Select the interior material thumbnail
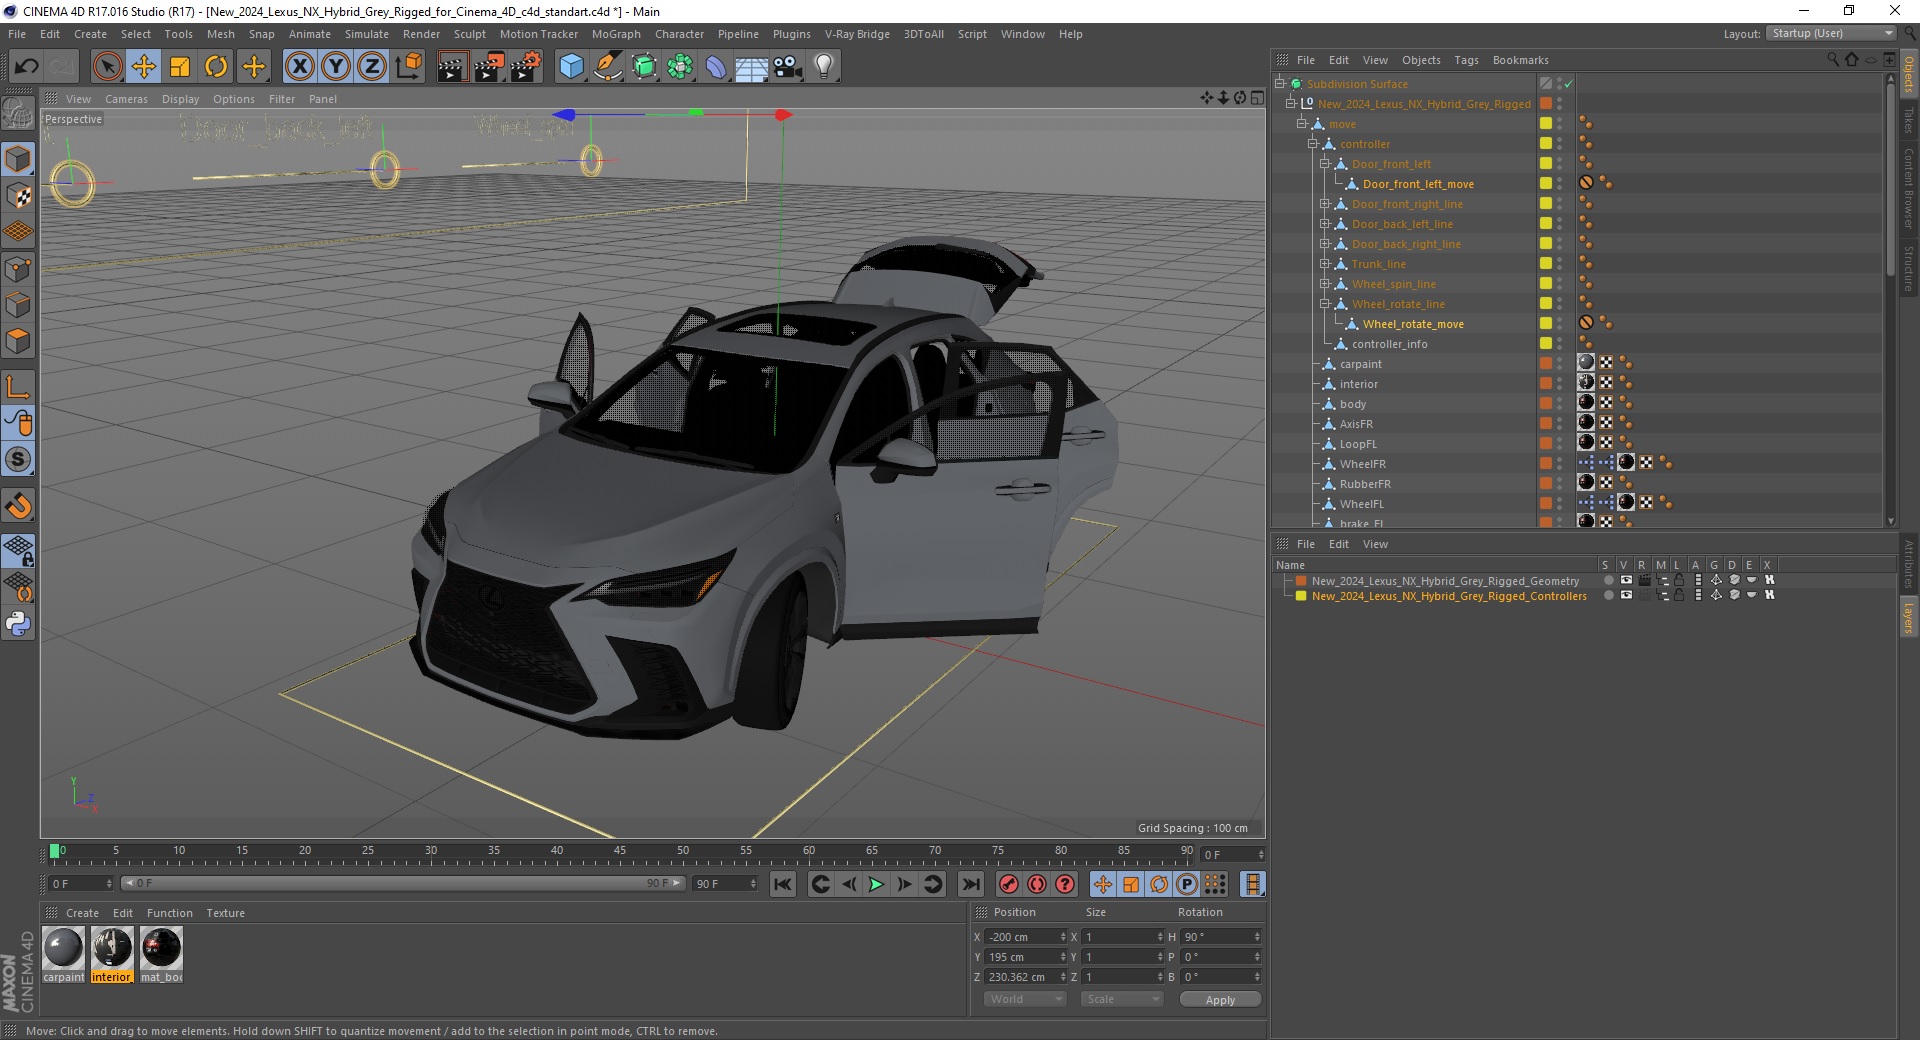 112,948
